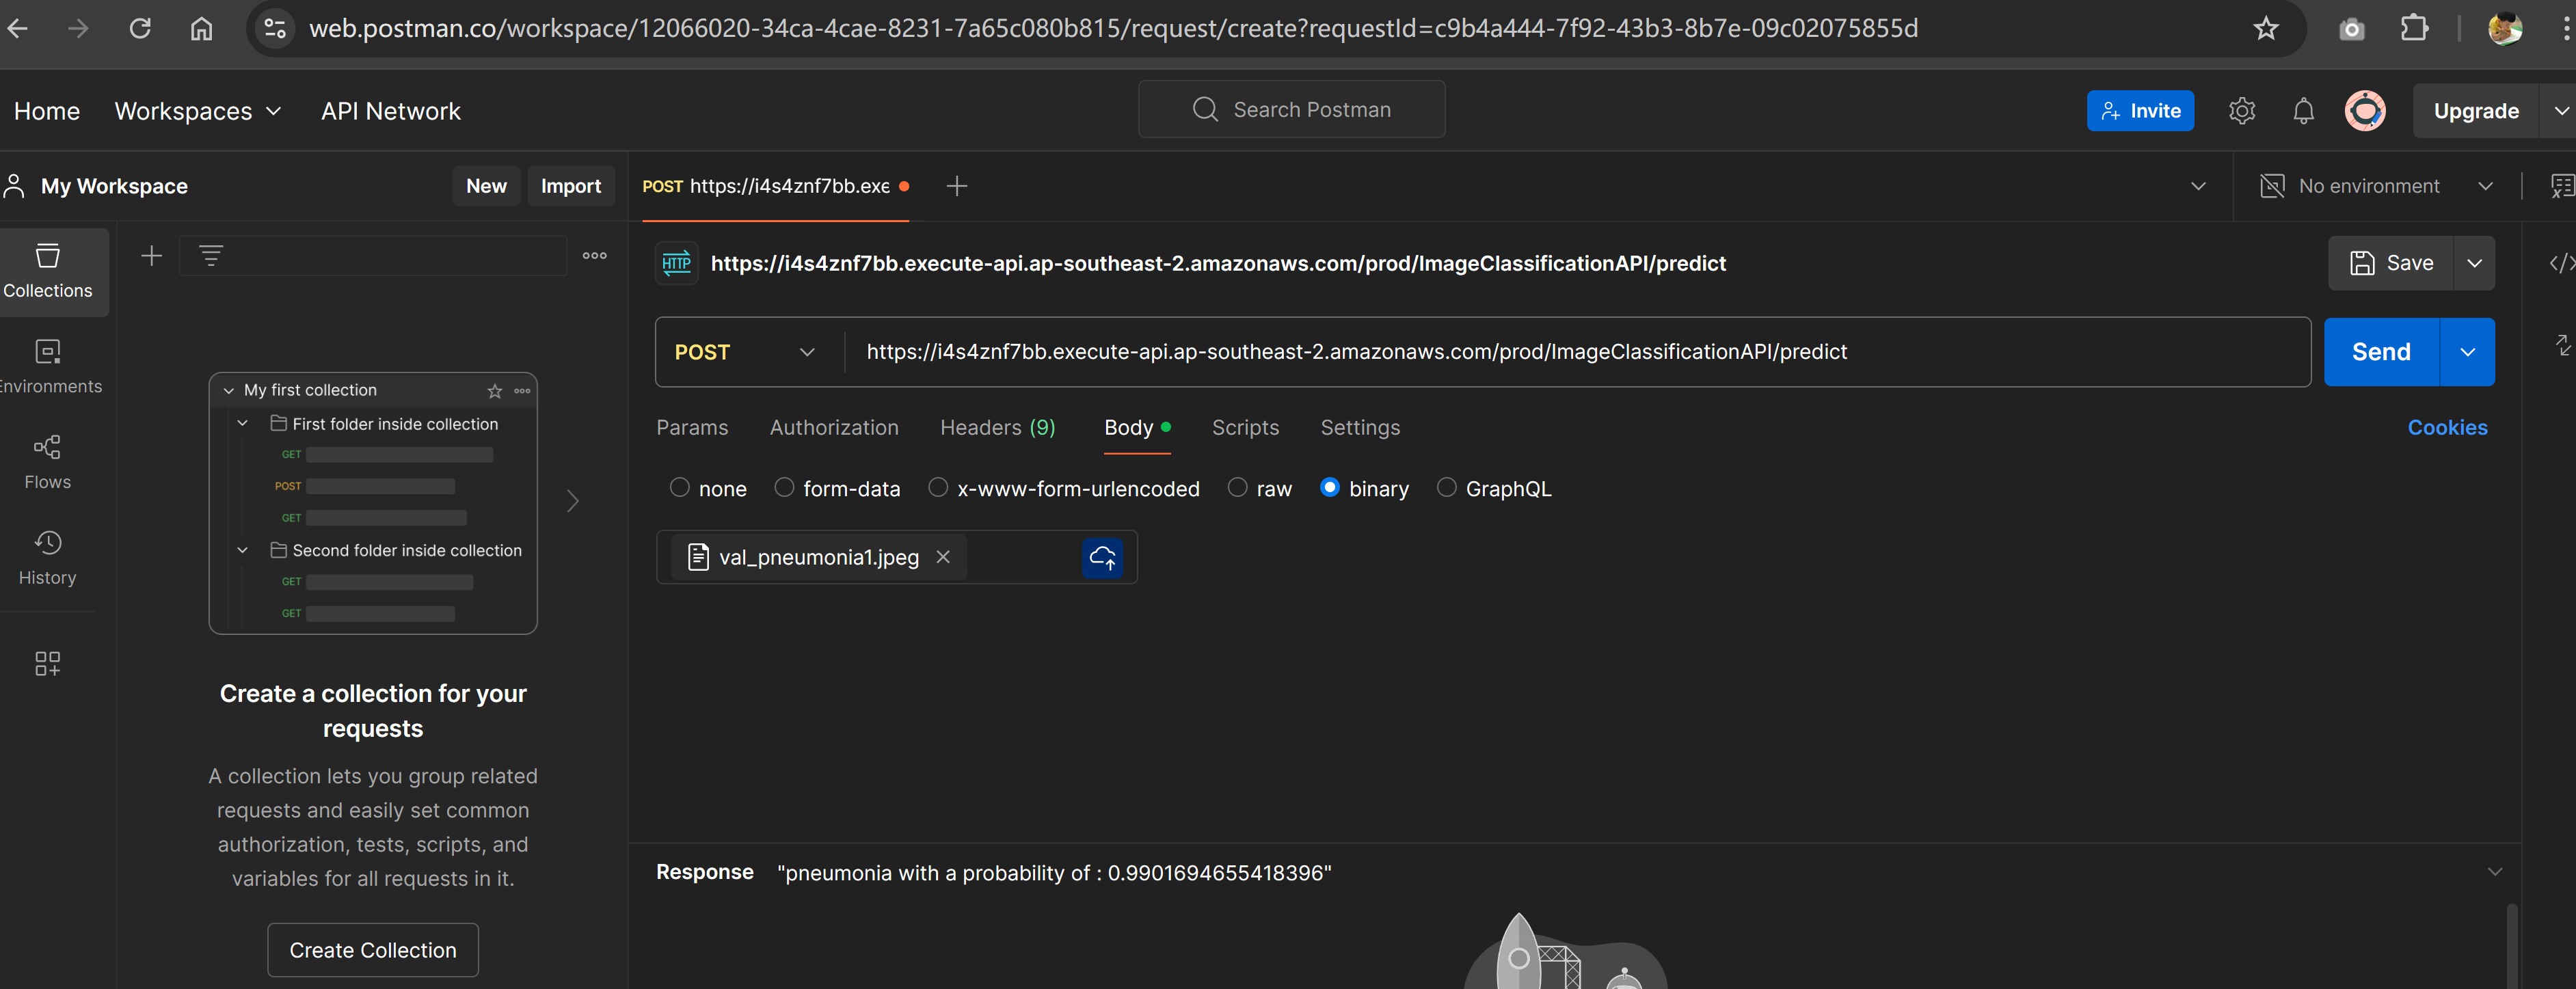Open the open-tabs list chevron
Screen dimensions: 2576x989
[2198, 186]
